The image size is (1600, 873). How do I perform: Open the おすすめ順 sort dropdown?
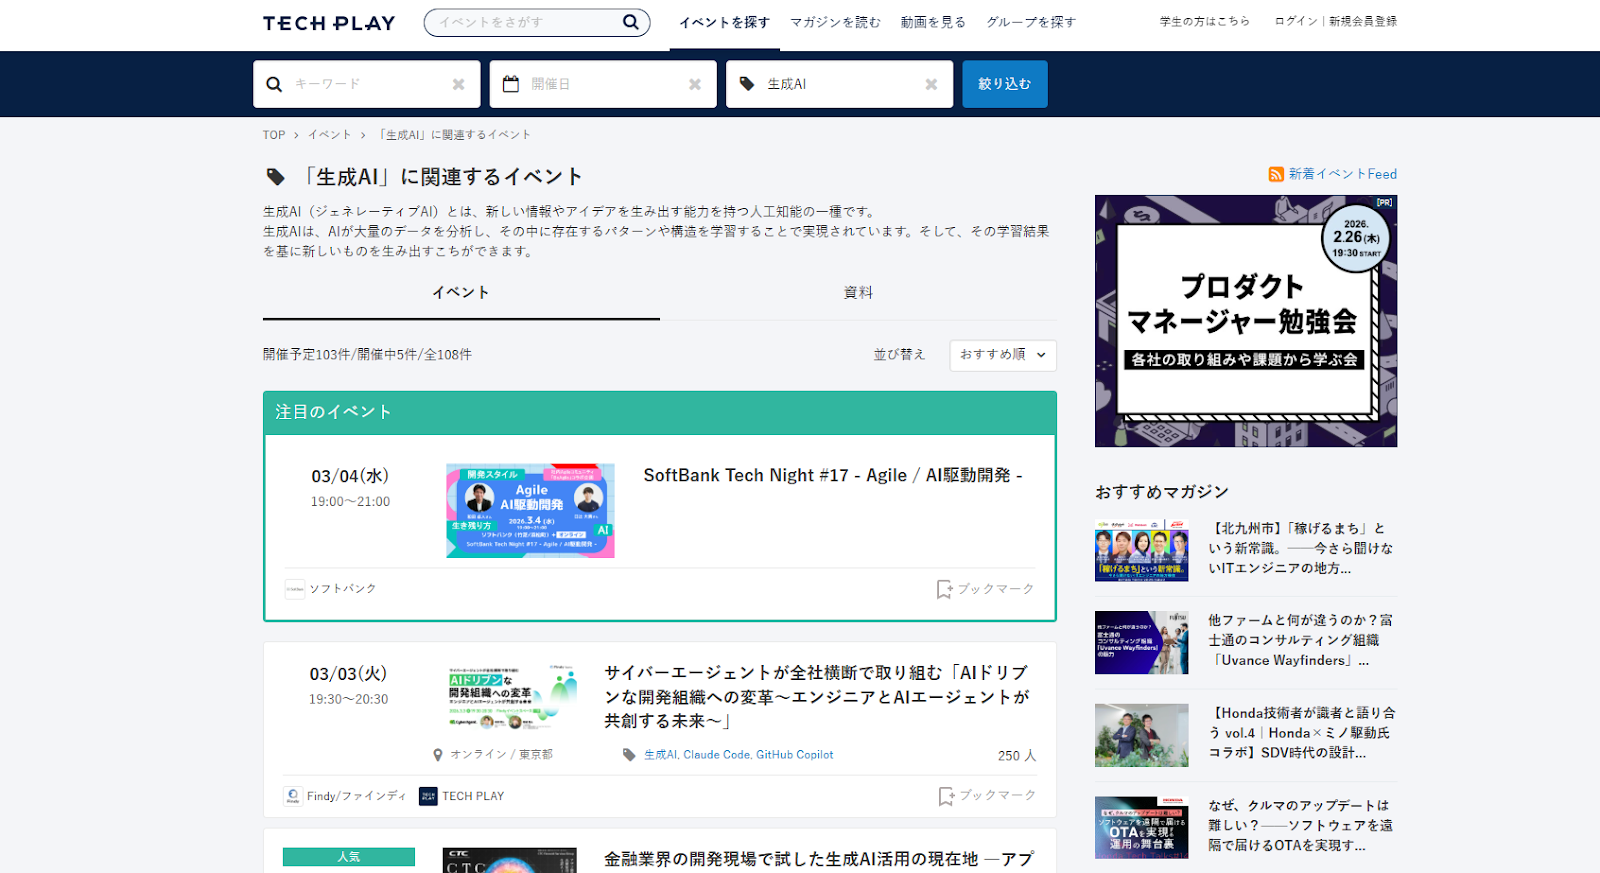[1002, 355]
